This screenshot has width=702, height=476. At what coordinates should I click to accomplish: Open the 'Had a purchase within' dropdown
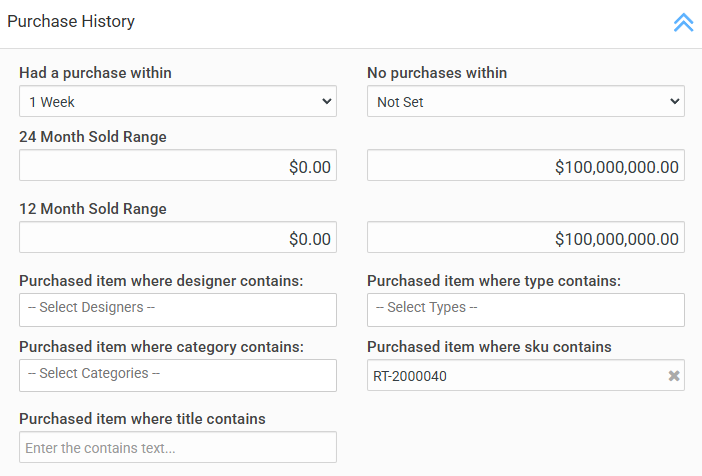178,101
